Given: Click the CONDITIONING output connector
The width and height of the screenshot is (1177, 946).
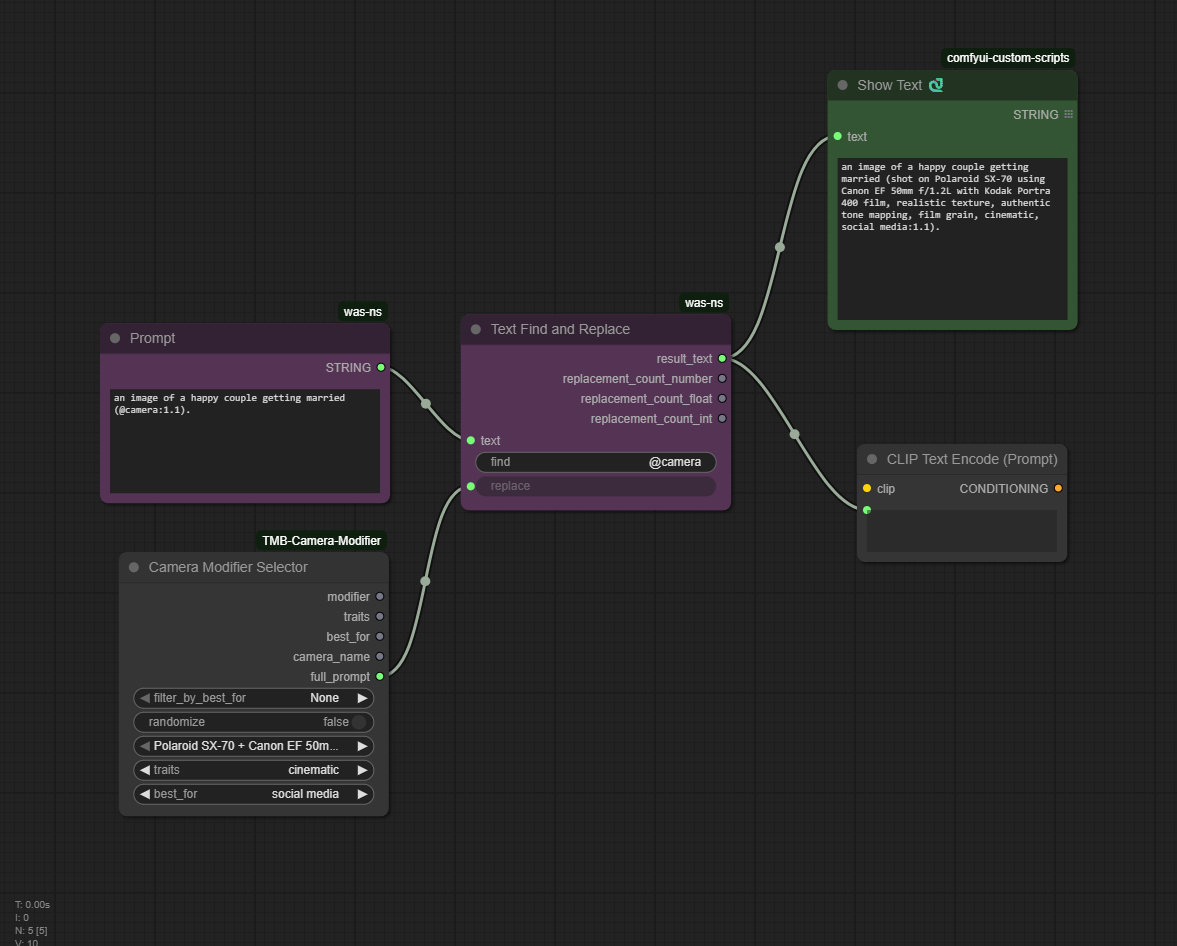Looking at the screenshot, I should (1058, 489).
